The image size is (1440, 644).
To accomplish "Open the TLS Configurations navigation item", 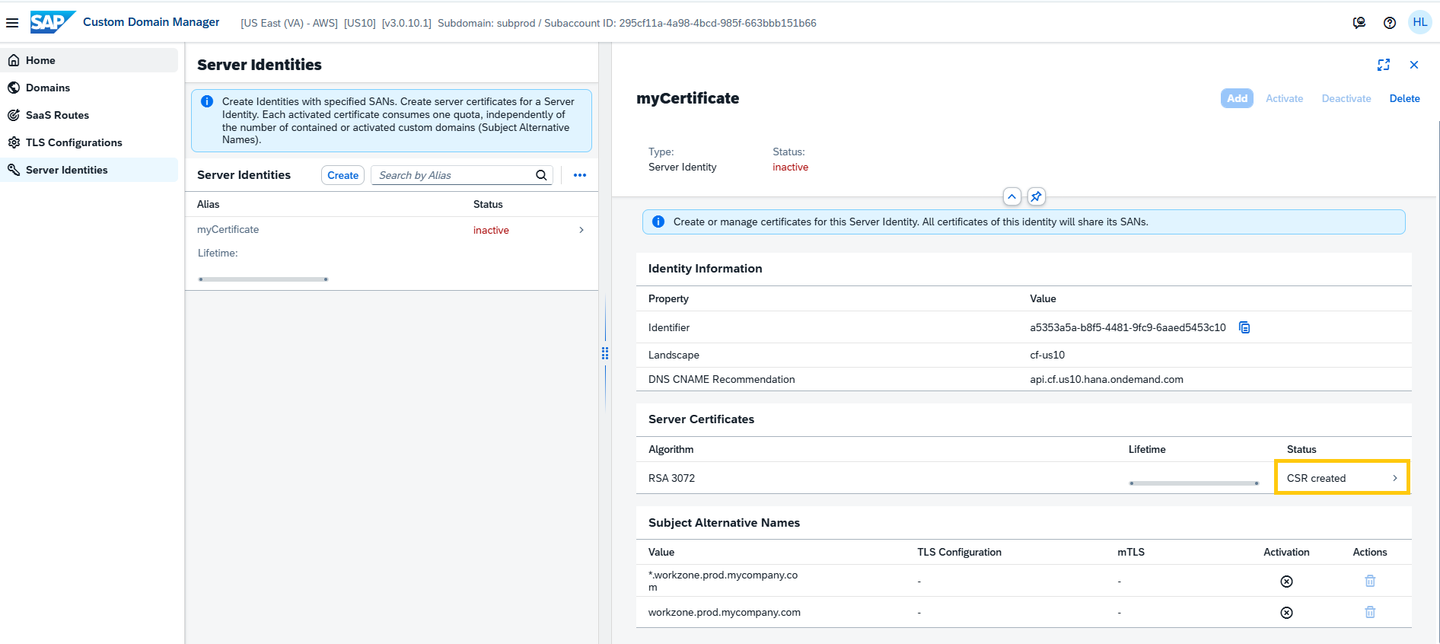I will (x=89, y=142).
